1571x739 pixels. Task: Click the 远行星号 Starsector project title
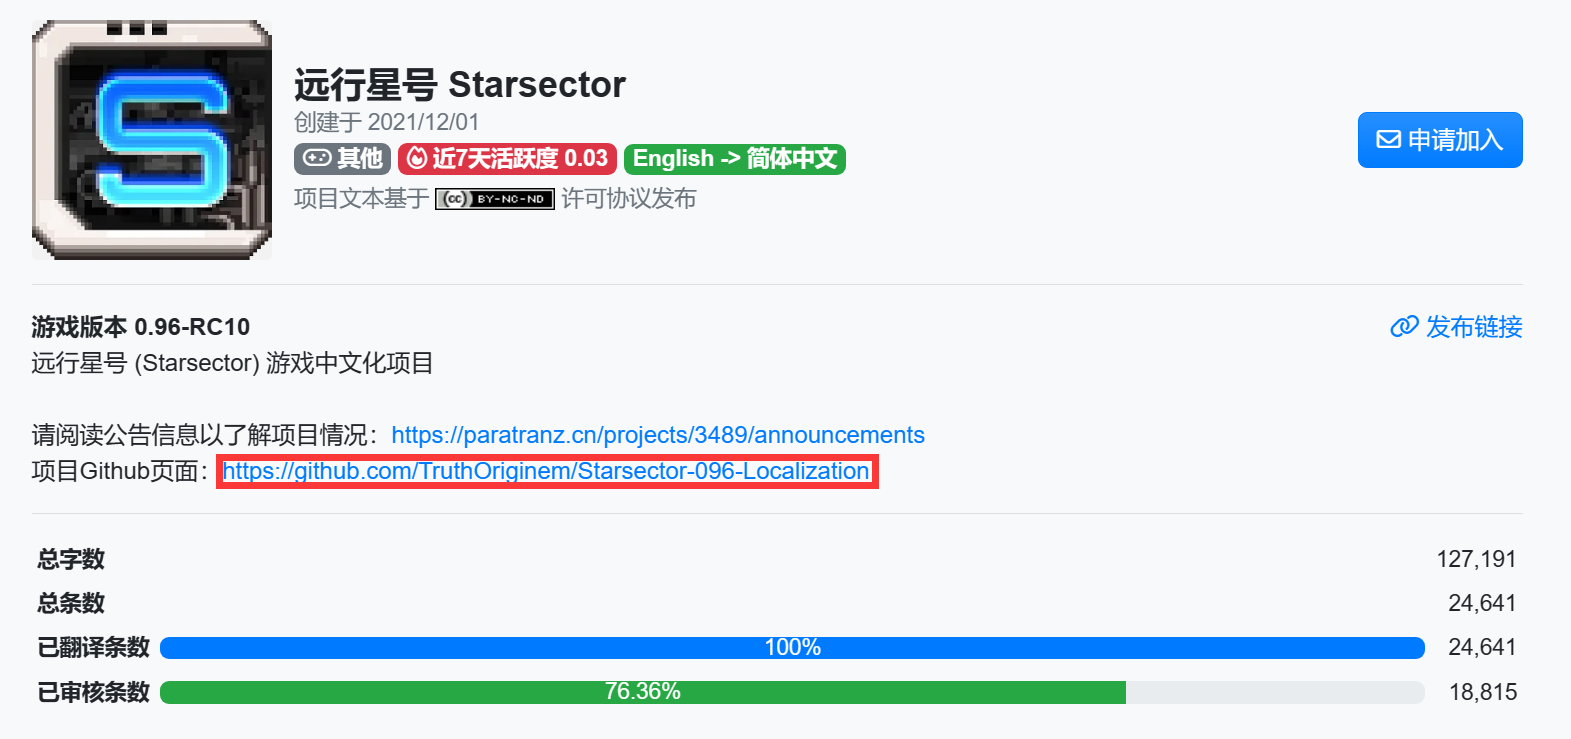click(459, 85)
